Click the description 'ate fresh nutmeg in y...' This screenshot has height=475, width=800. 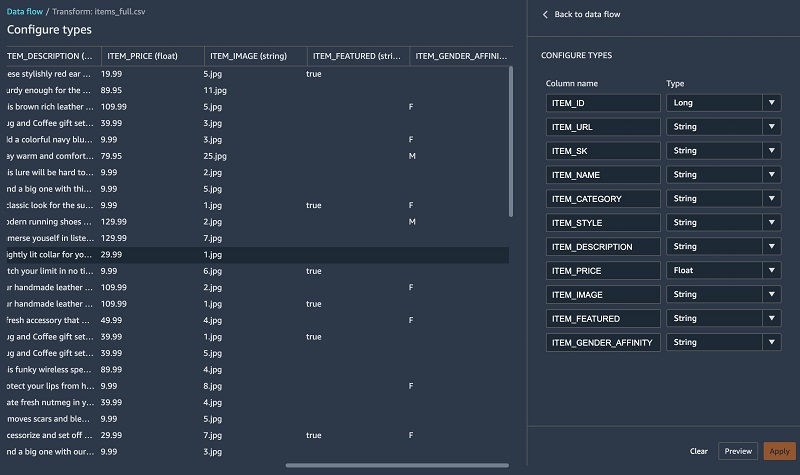(51, 403)
